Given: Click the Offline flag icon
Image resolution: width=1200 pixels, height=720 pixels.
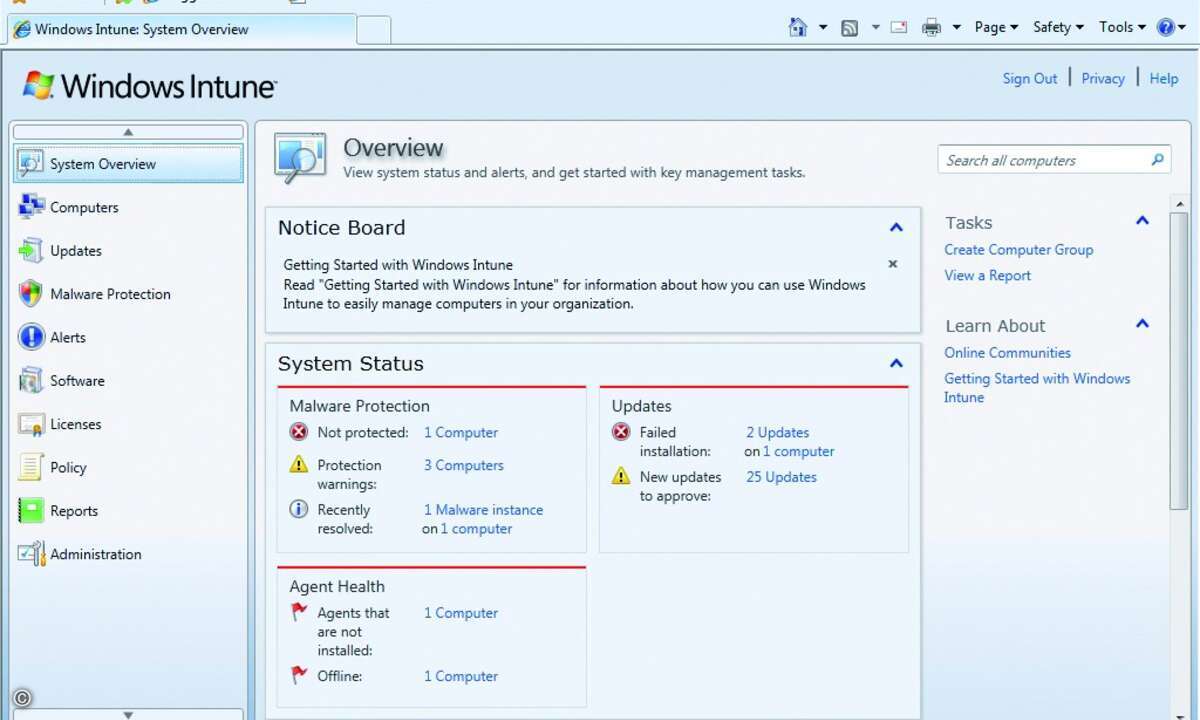Looking at the screenshot, I should click(299, 675).
